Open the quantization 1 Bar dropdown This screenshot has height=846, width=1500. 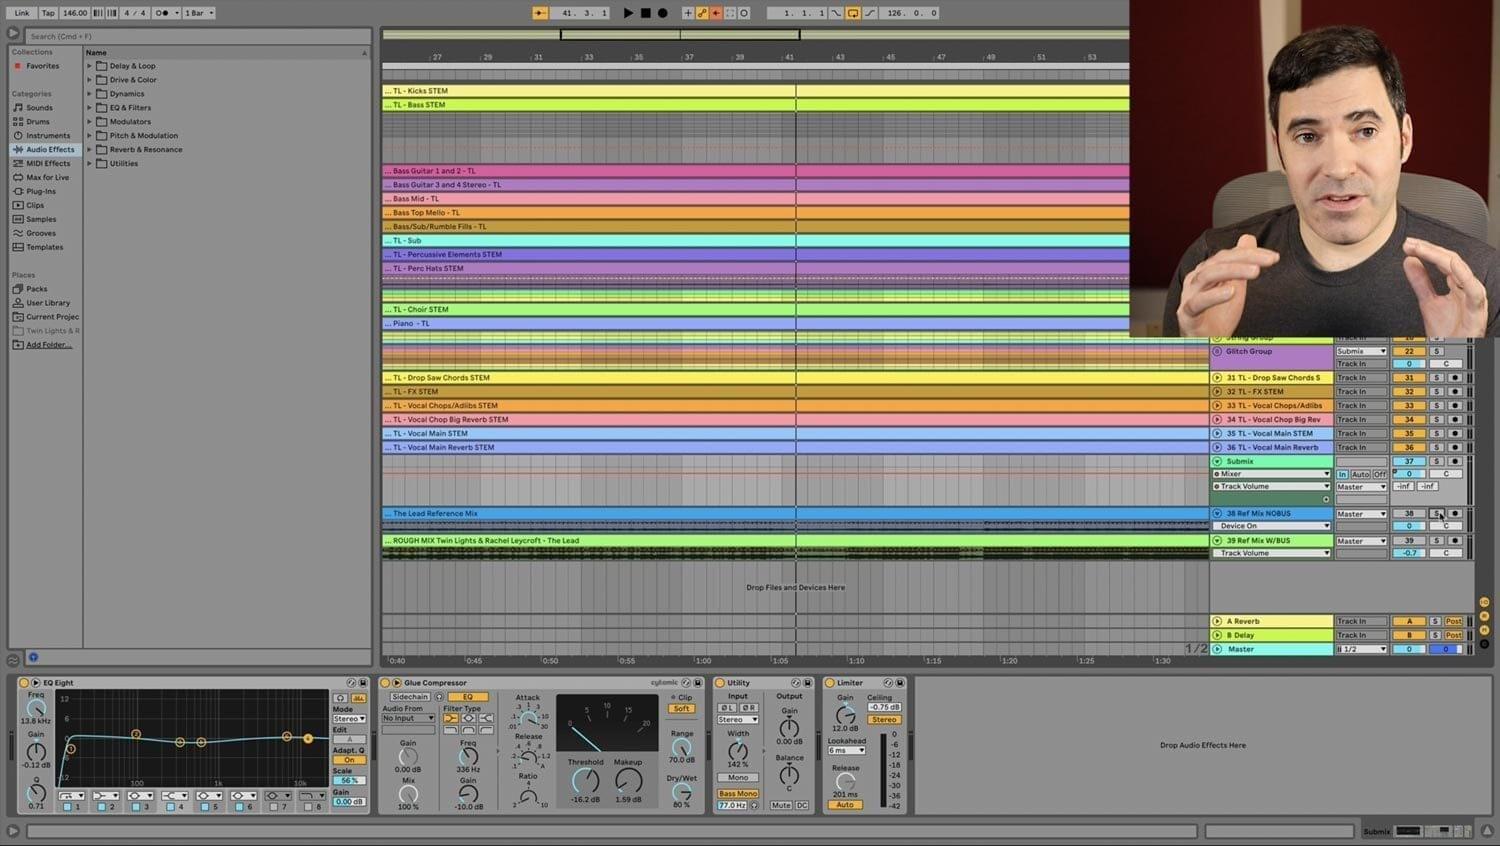(199, 13)
